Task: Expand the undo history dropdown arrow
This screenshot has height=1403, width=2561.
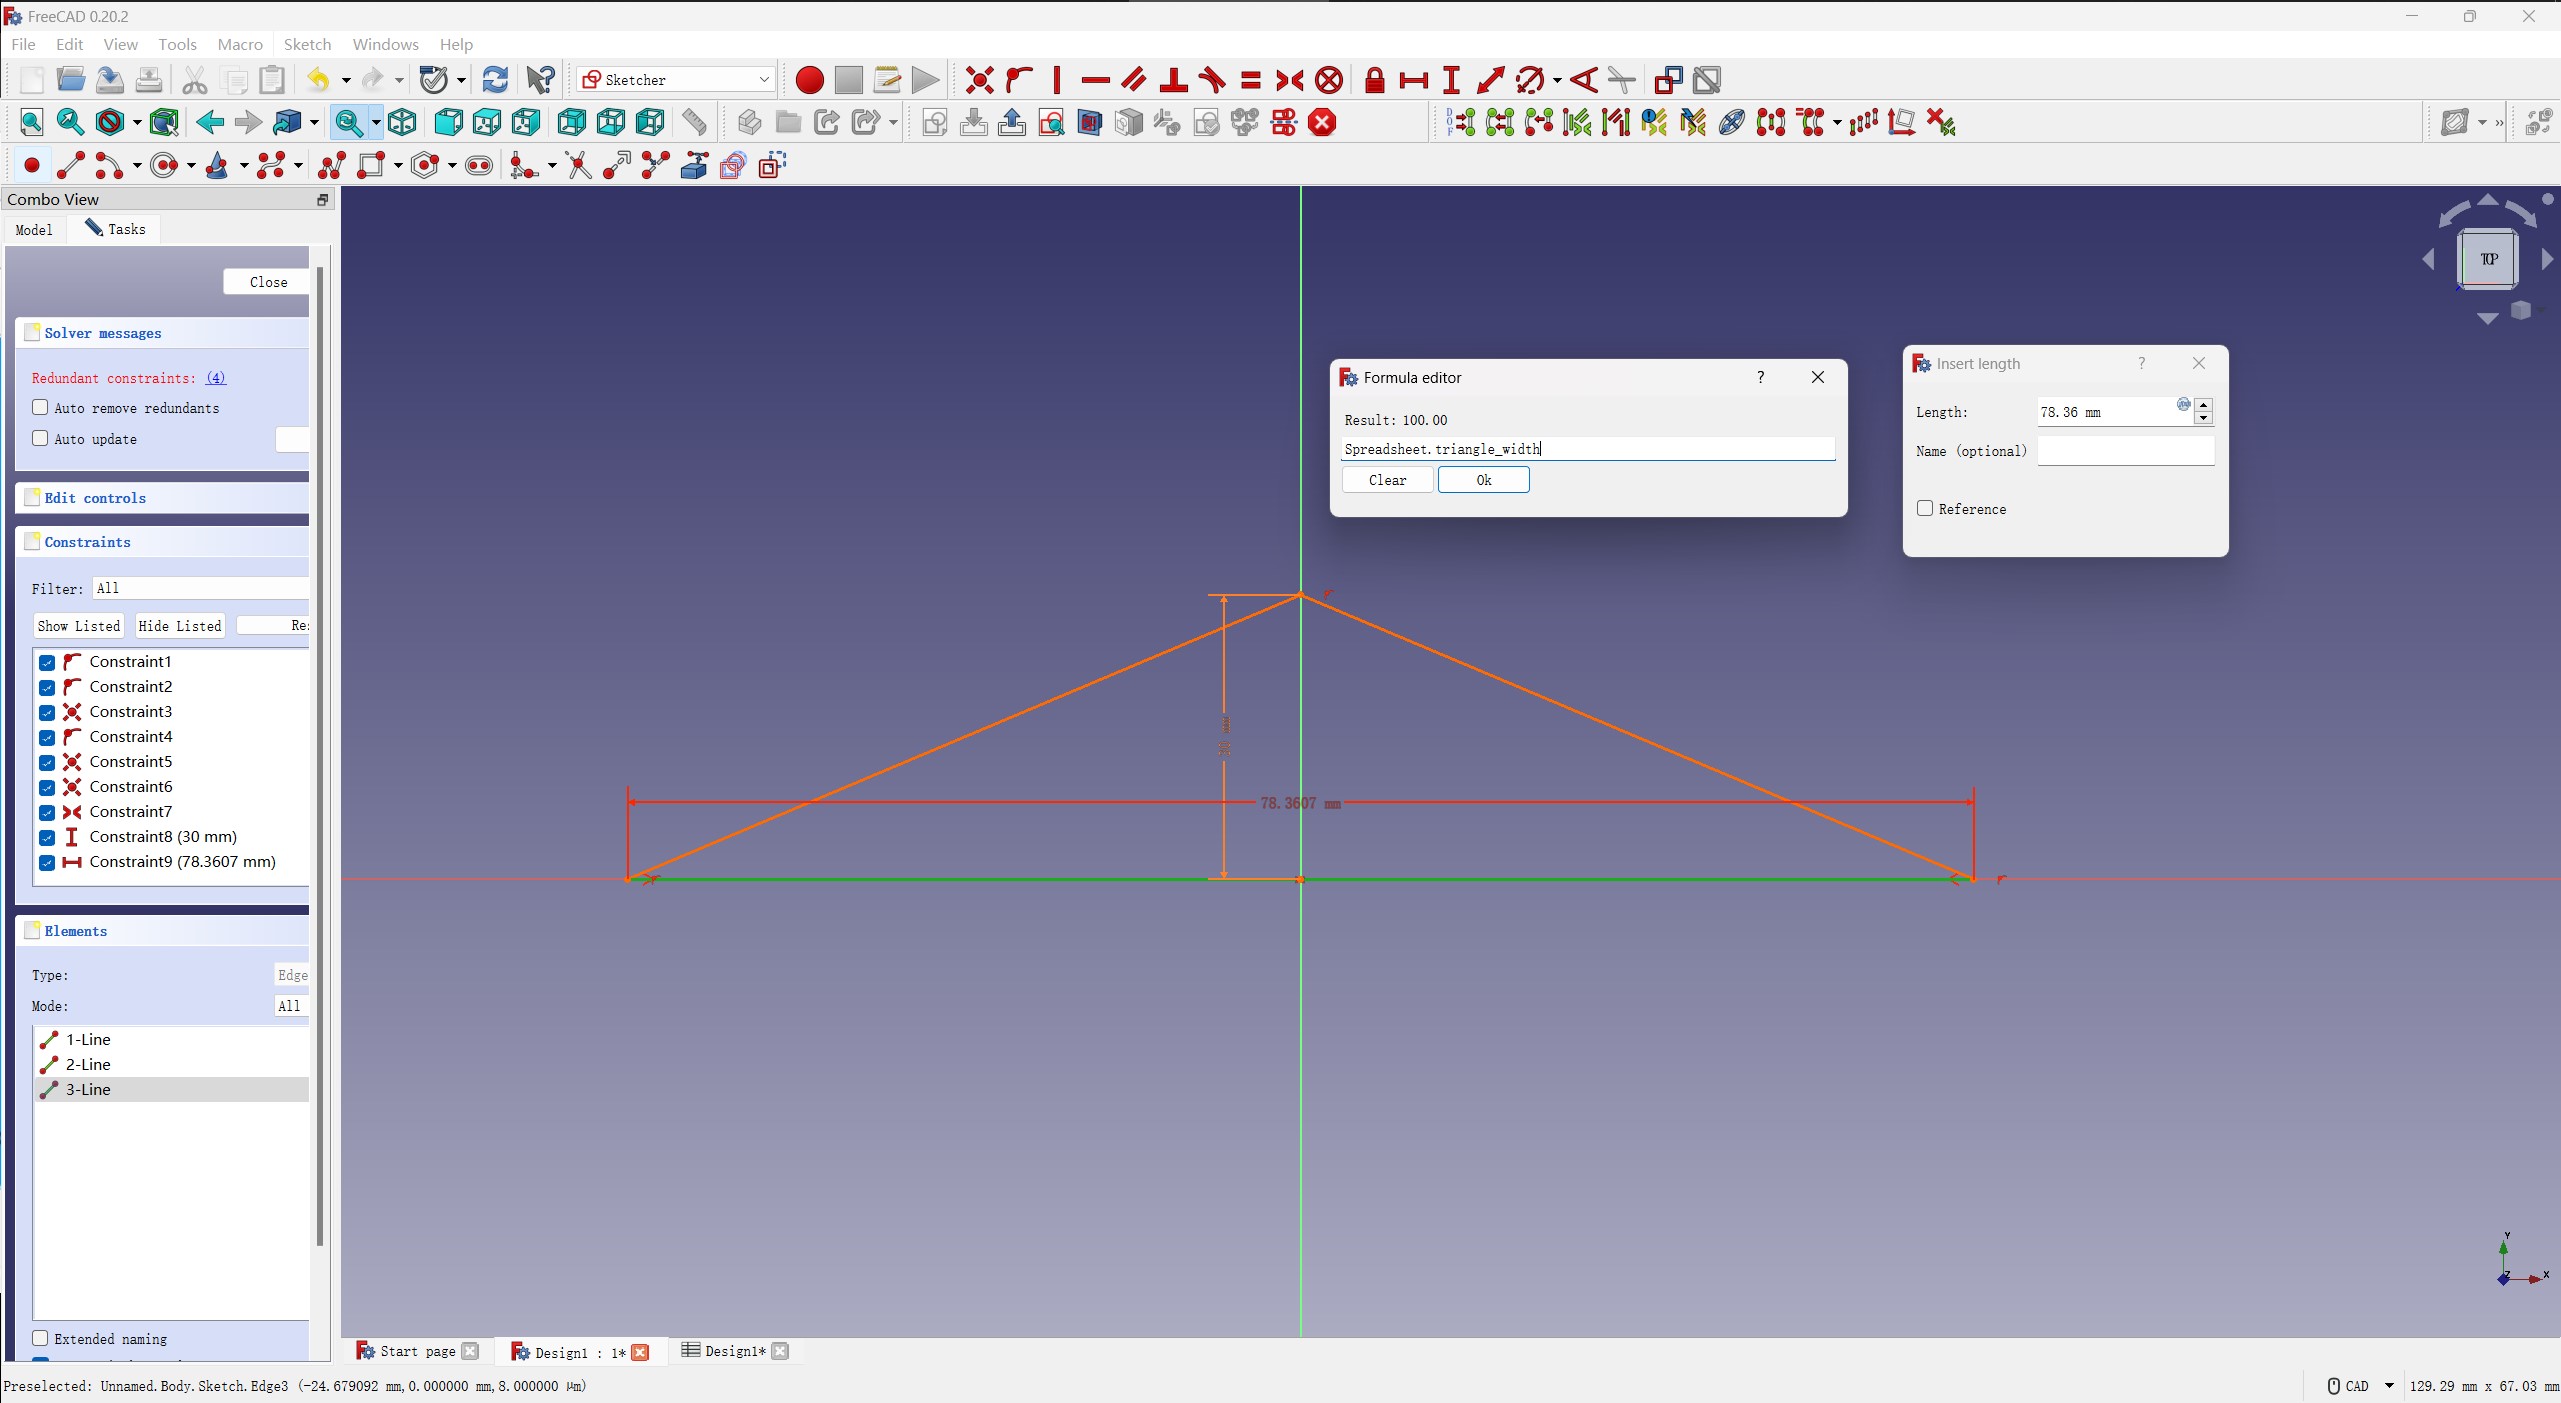Action: (346, 80)
